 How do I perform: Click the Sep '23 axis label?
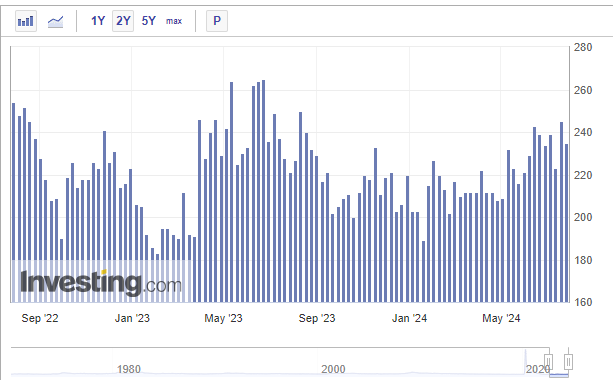point(317,318)
